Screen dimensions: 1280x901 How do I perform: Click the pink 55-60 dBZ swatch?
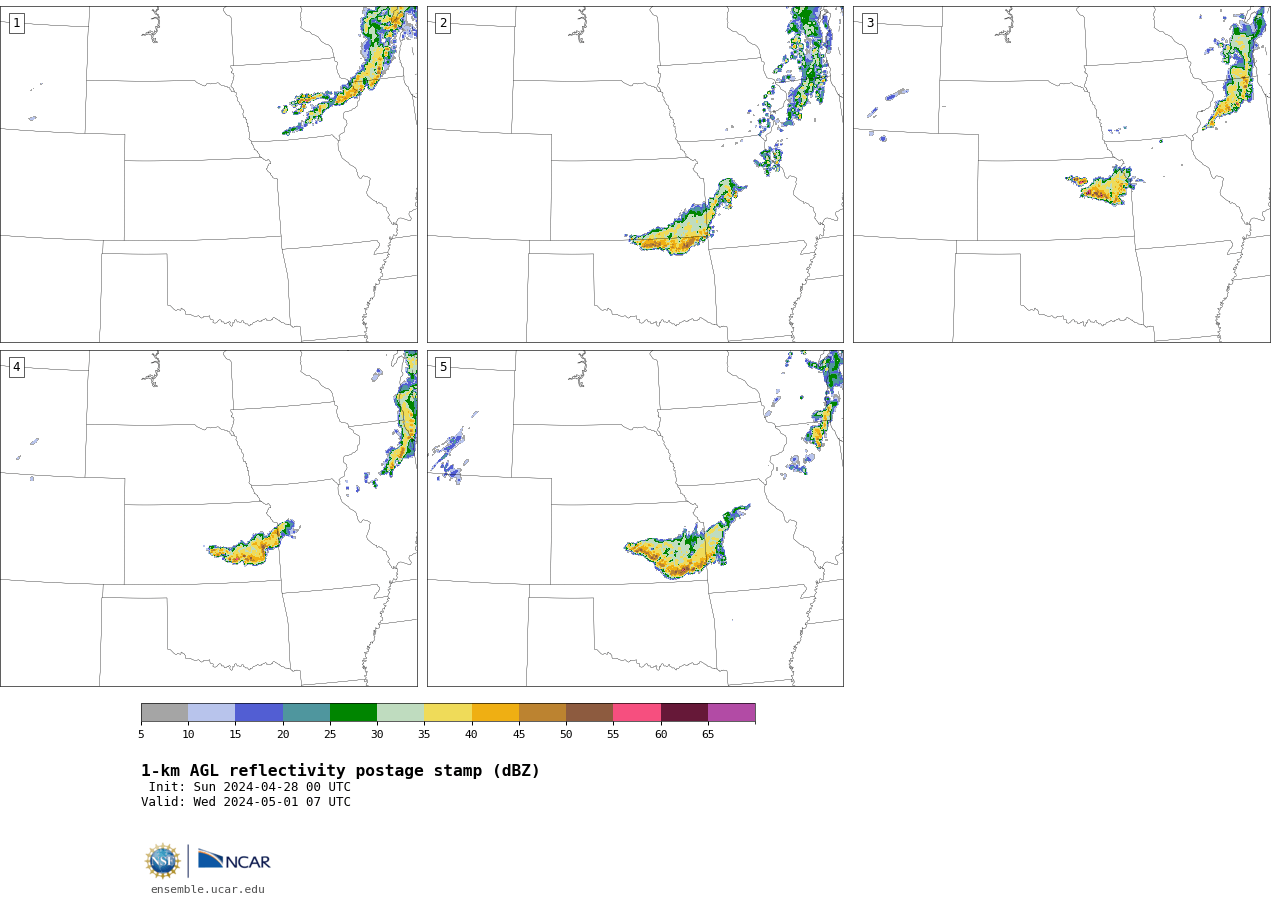click(637, 713)
